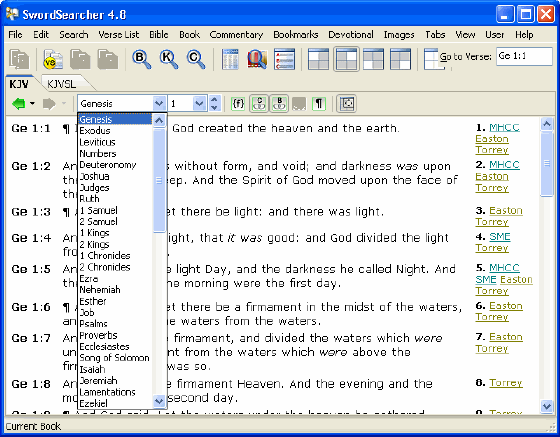Open the File menu

pos(15,35)
